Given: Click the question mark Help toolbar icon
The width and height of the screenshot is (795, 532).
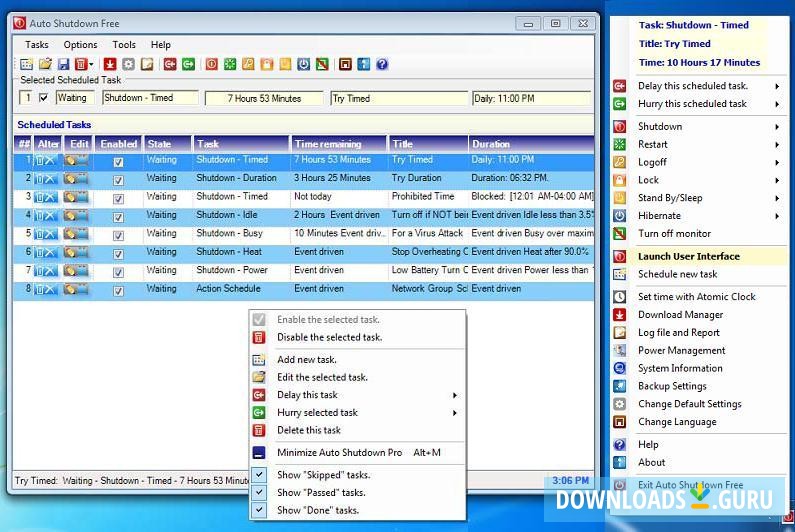Looking at the screenshot, I should [x=382, y=64].
